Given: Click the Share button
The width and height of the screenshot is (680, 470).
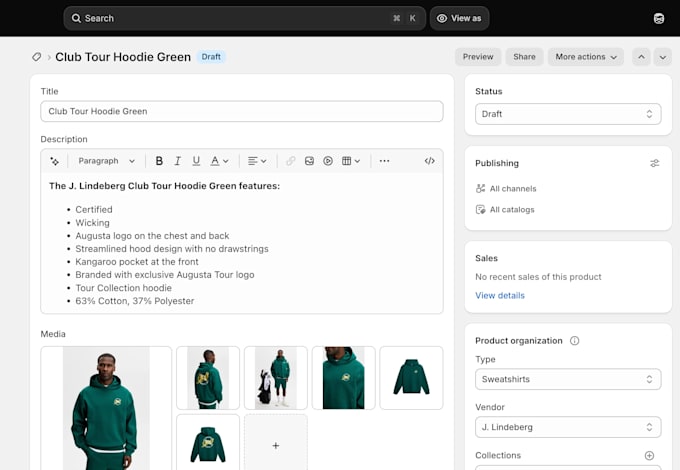Looking at the screenshot, I should (524, 57).
